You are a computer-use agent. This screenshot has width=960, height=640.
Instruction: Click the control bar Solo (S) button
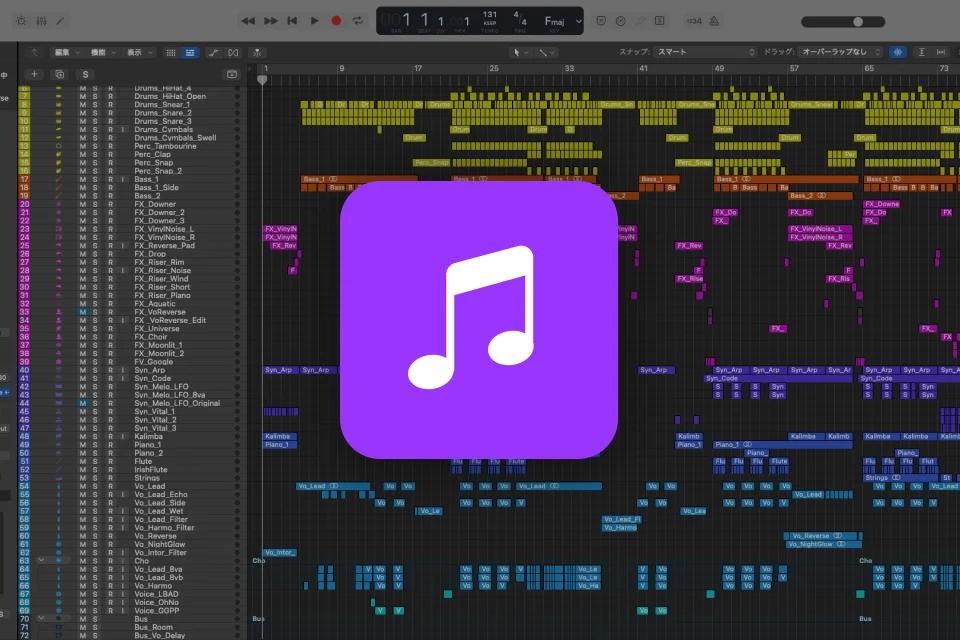659,21
